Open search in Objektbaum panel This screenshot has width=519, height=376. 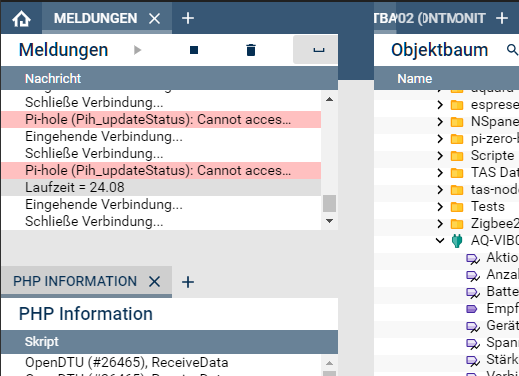pyautogui.click(x=512, y=50)
